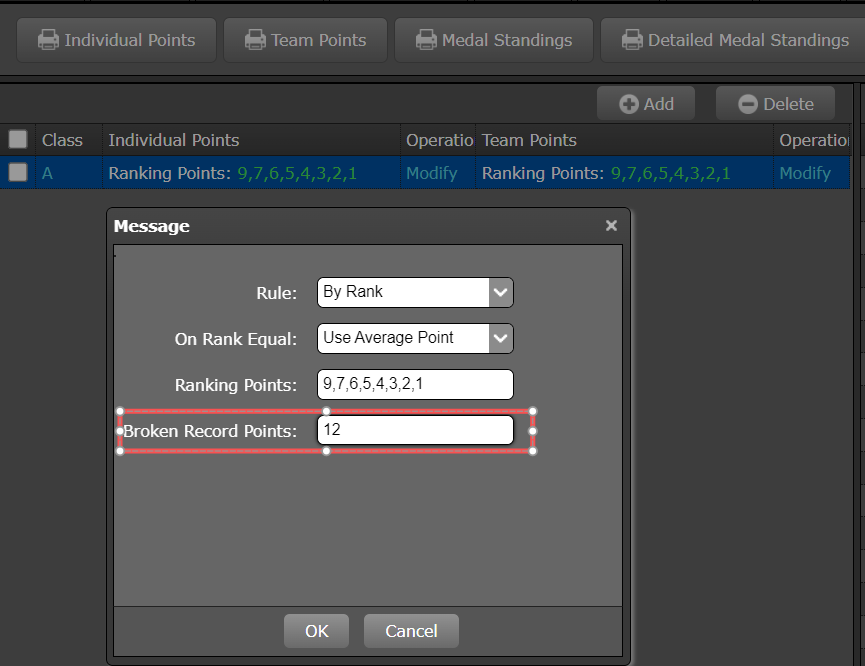Focus the Ranking Points text field
865x666 pixels.
(415, 384)
